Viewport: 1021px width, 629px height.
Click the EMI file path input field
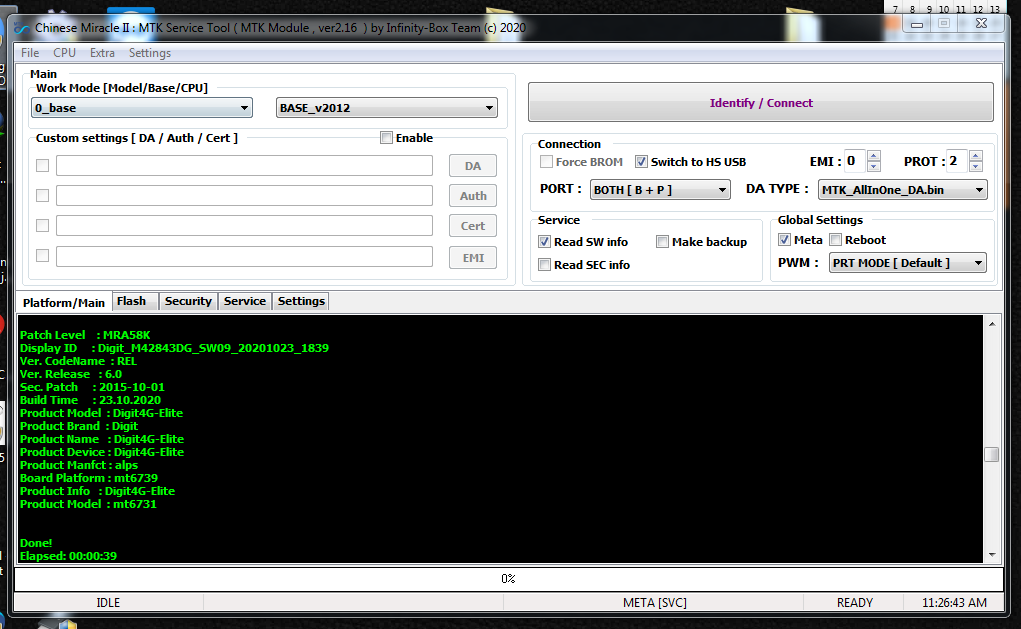[244, 257]
